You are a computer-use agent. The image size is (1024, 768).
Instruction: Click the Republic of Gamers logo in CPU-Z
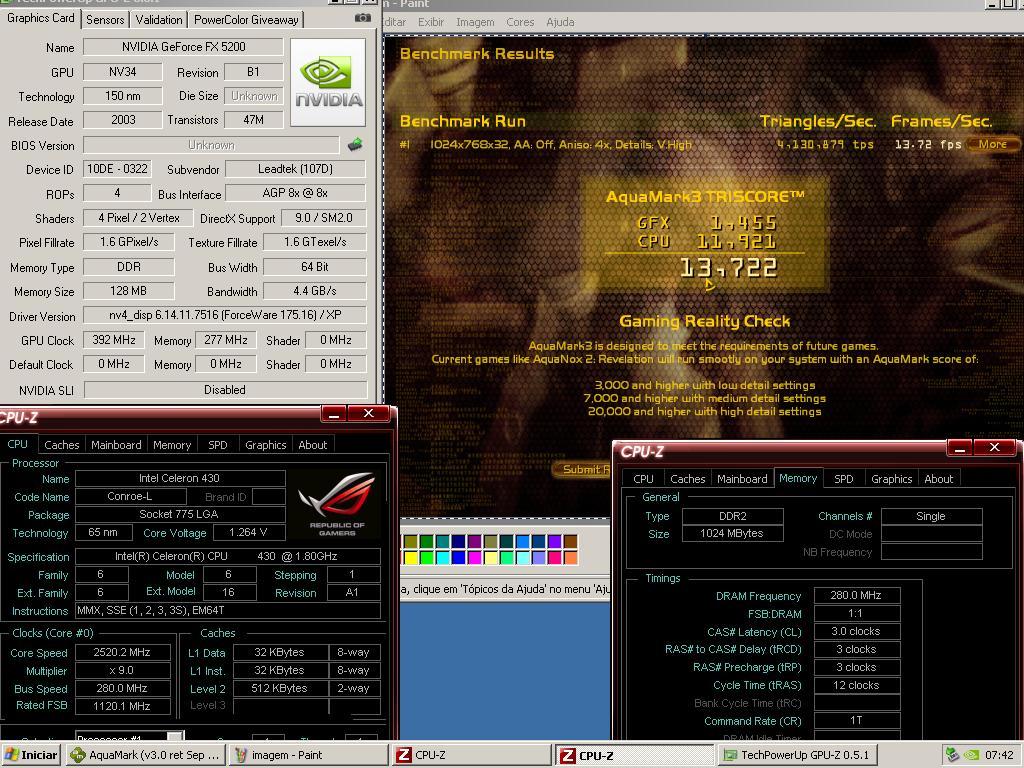pos(336,504)
